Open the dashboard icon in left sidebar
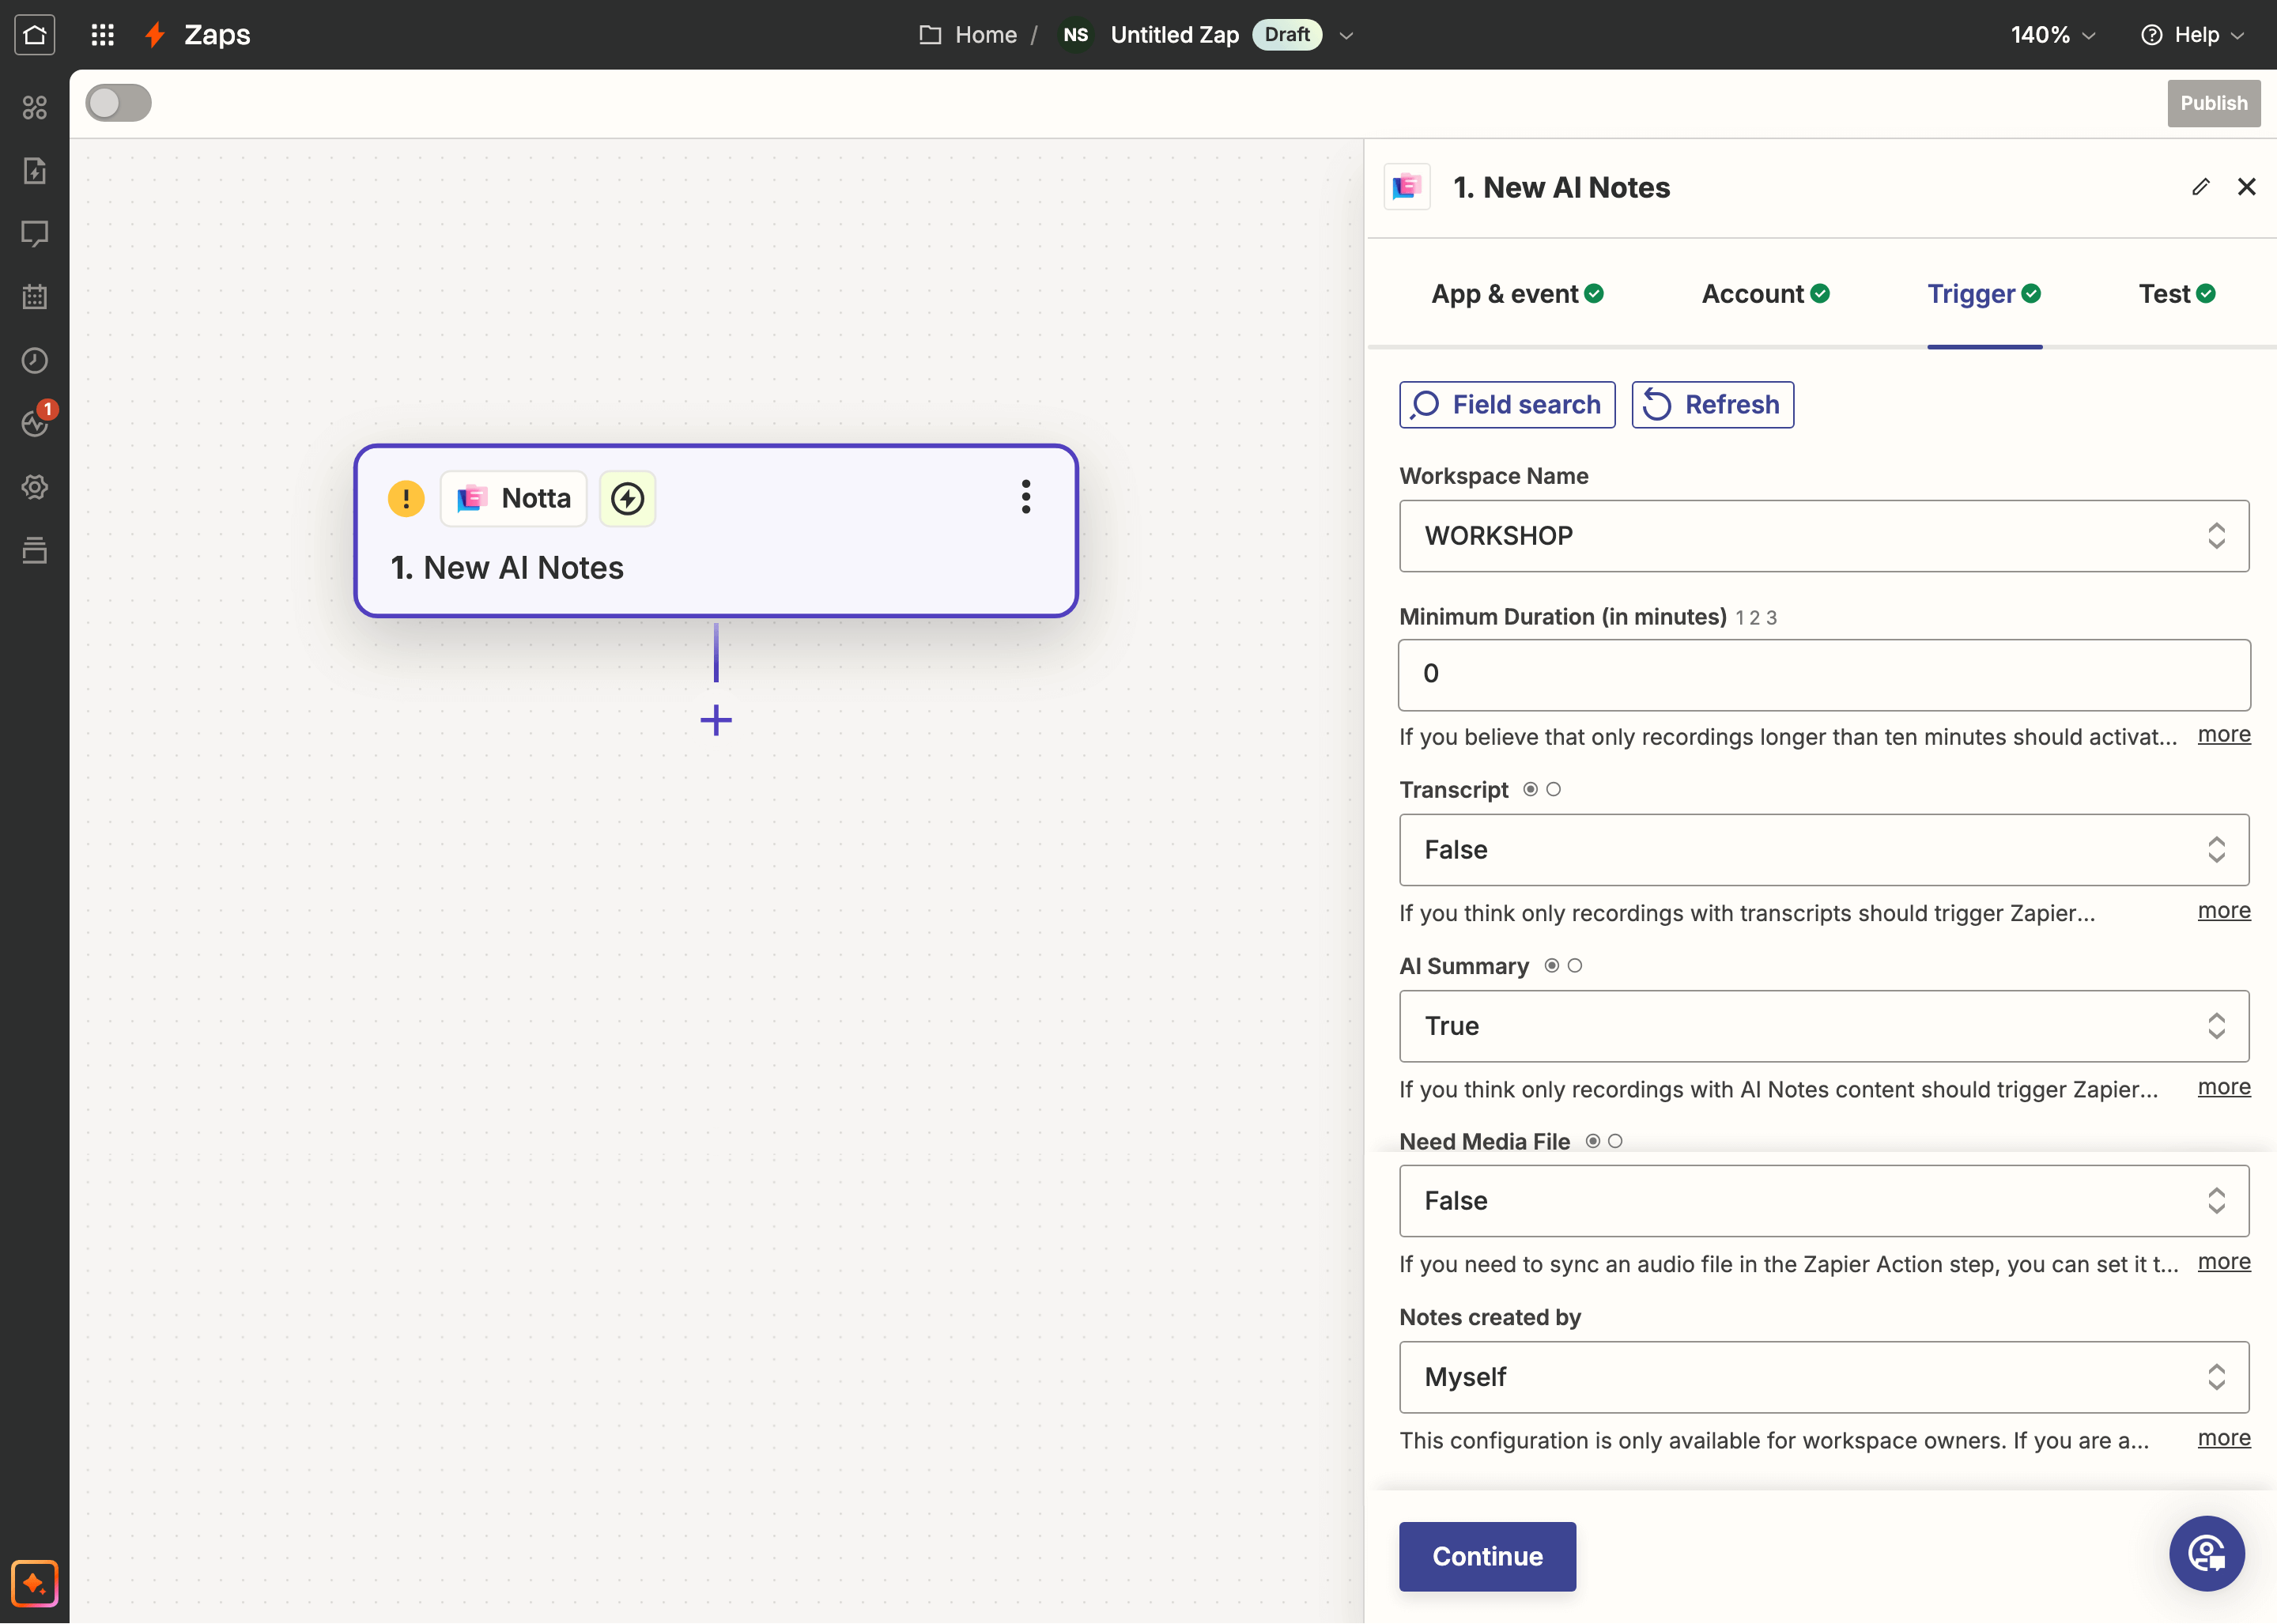Image resolution: width=2277 pixels, height=1624 pixels. click(35, 107)
